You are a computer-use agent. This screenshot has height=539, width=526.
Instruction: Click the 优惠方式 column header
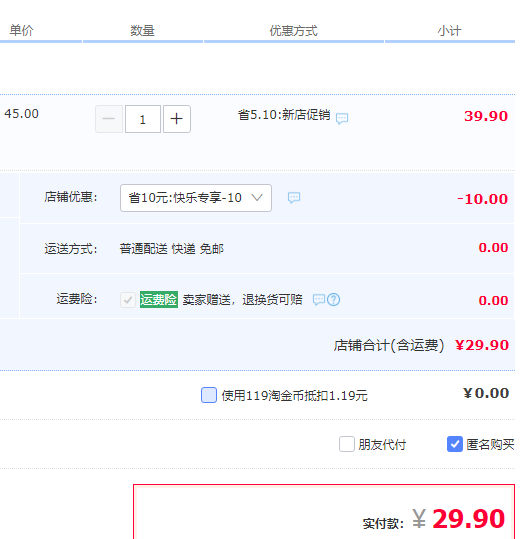[293, 31]
